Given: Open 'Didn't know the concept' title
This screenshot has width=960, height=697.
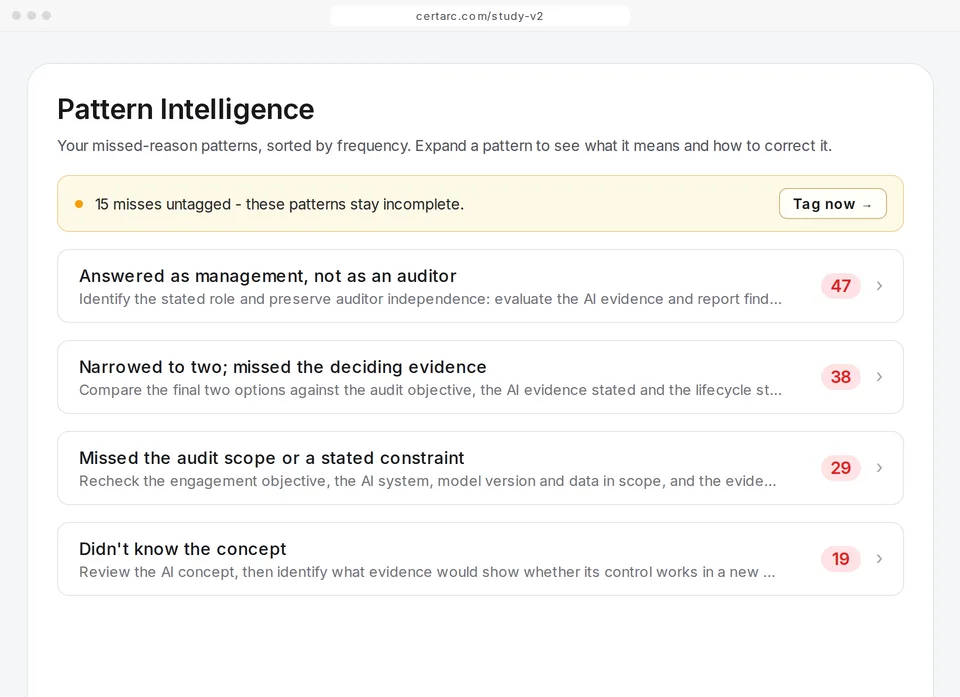Looking at the screenshot, I should point(182,549).
